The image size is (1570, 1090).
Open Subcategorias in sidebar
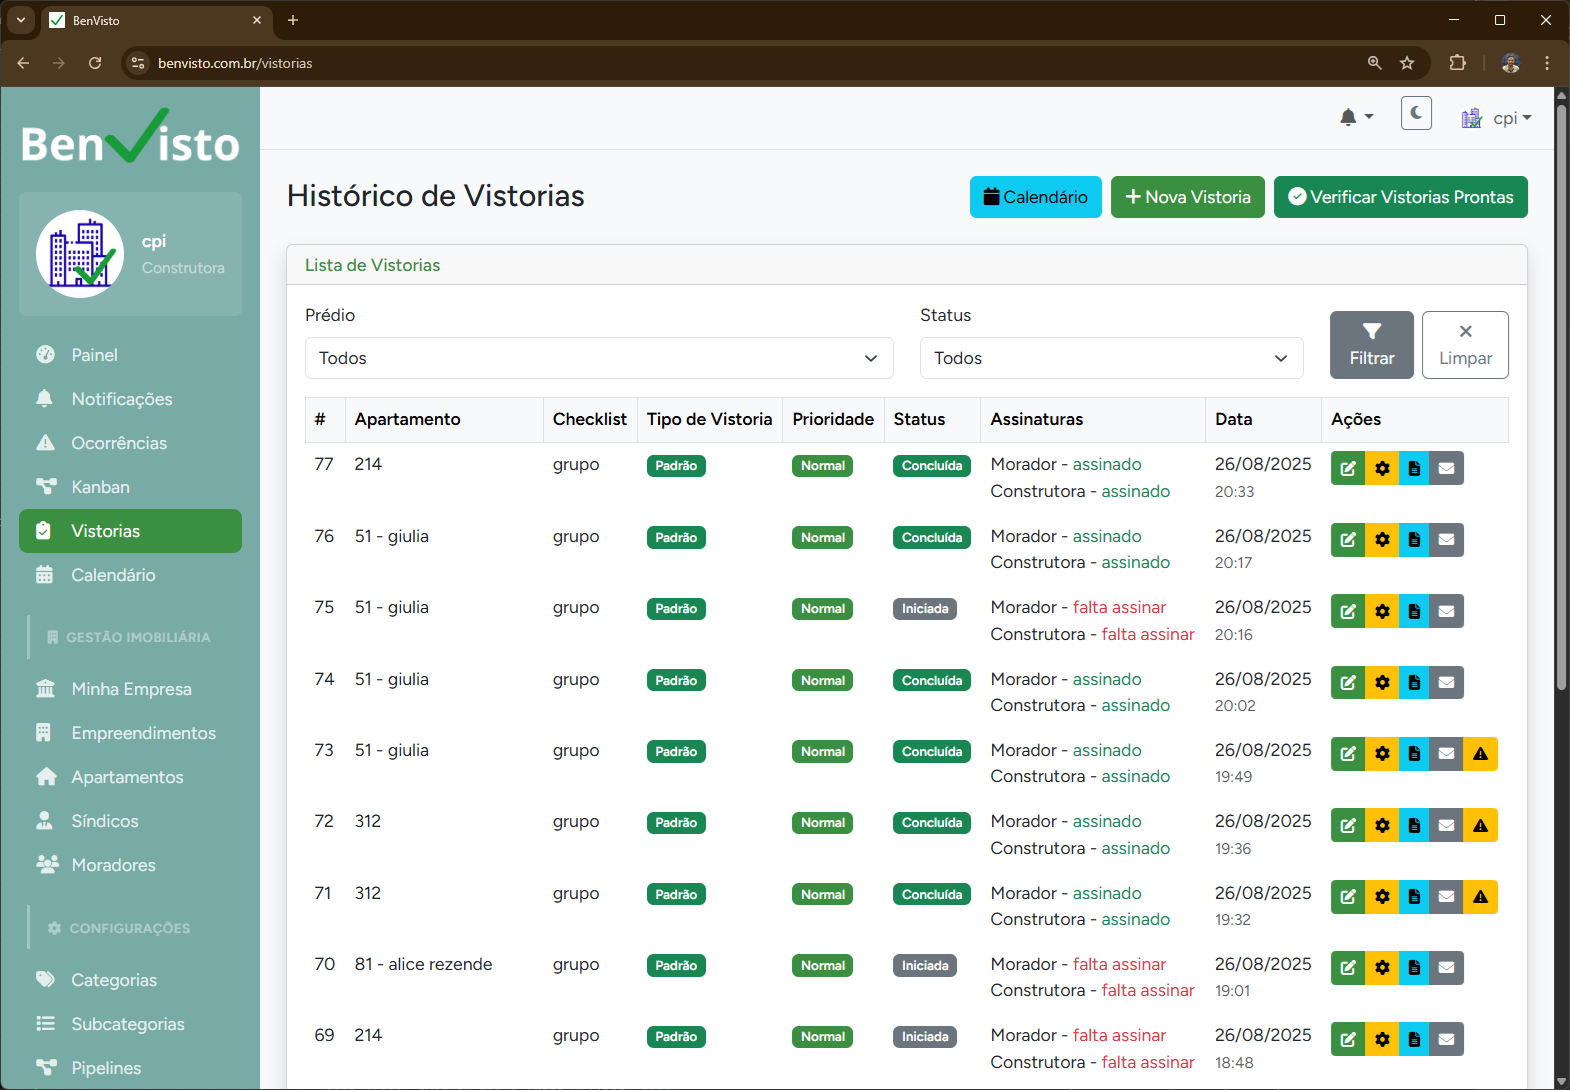coord(130,1024)
